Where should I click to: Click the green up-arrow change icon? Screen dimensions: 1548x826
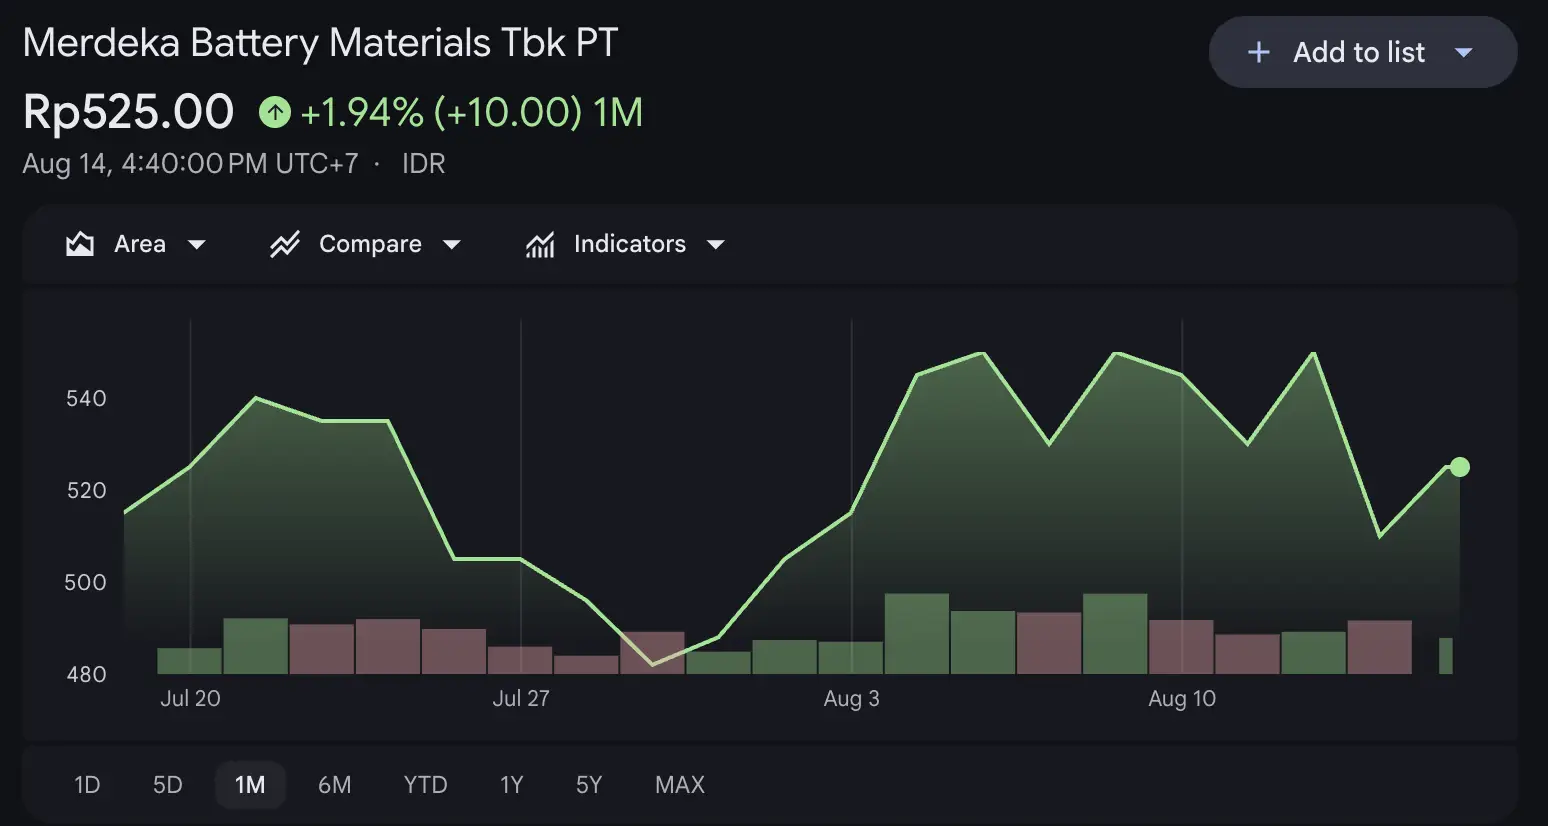pos(275,112)
